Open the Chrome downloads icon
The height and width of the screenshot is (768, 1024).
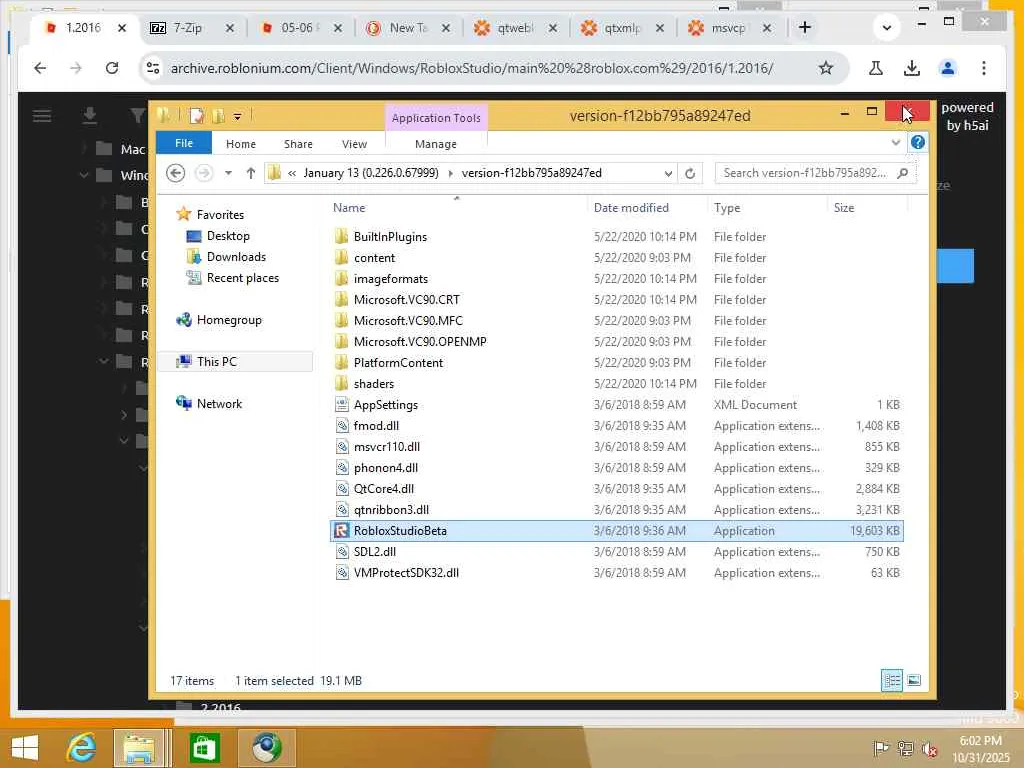coord(912,68)
